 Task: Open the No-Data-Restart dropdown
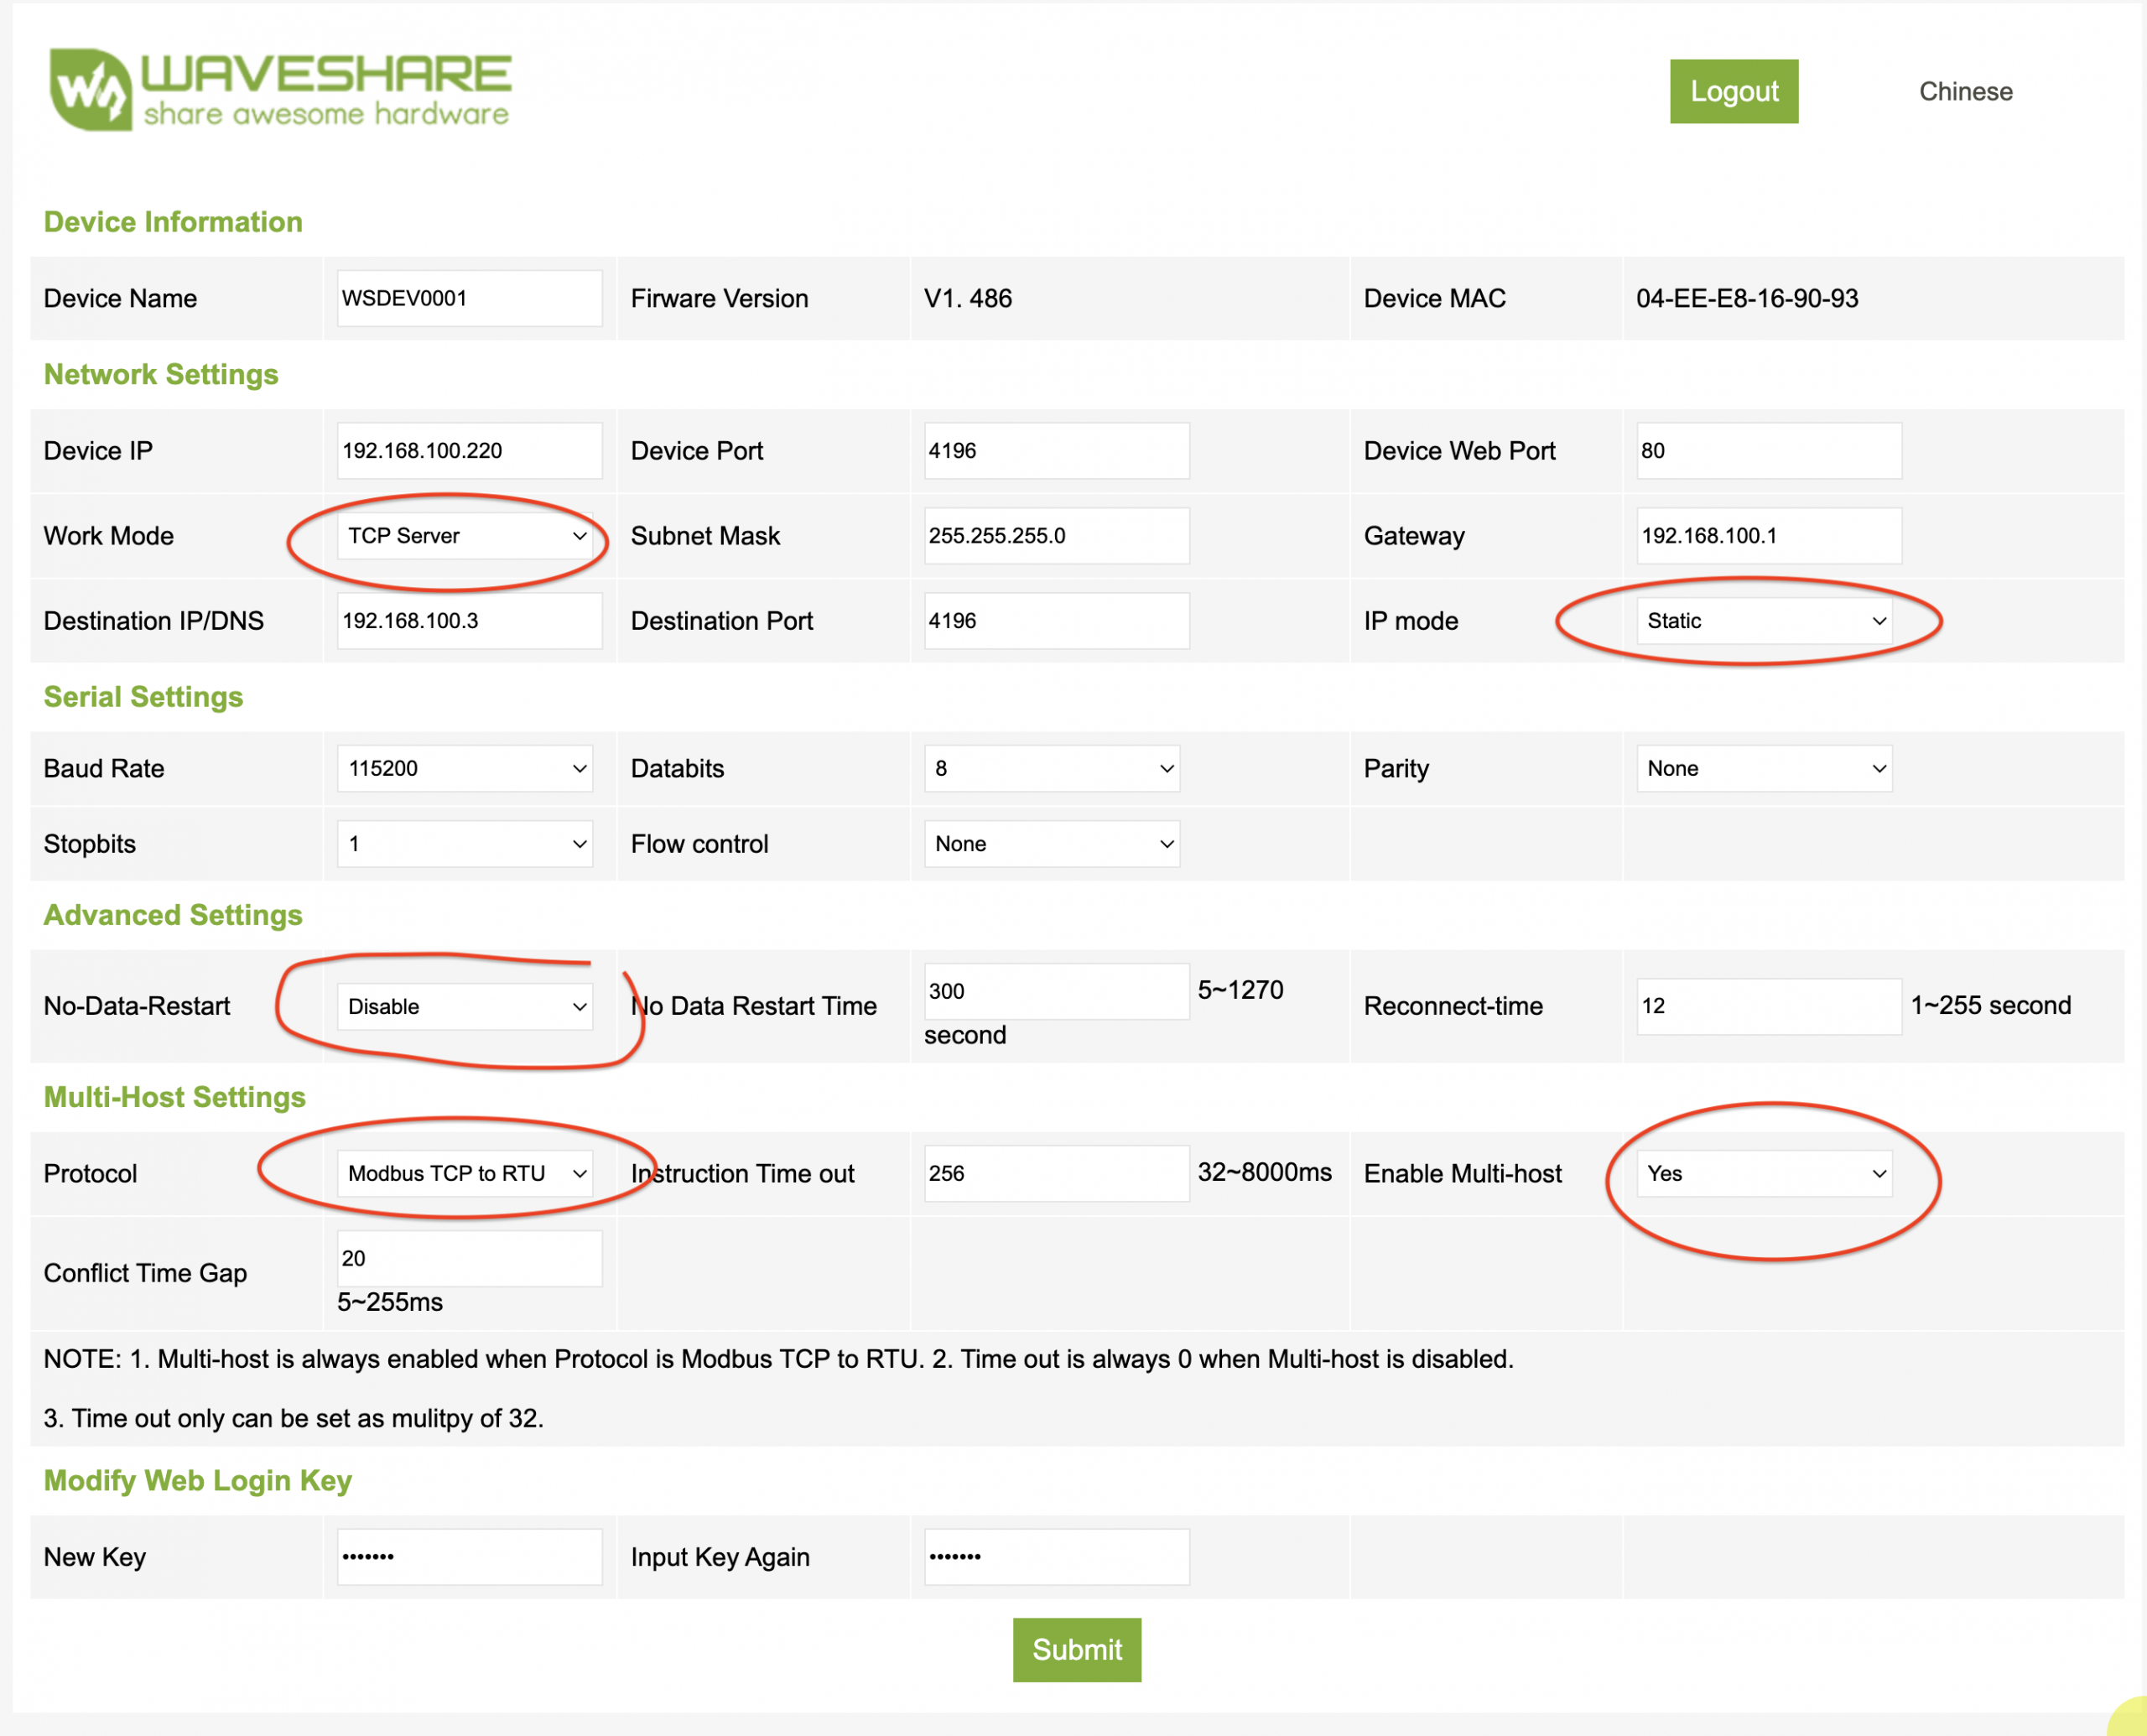click(465, 1006)
